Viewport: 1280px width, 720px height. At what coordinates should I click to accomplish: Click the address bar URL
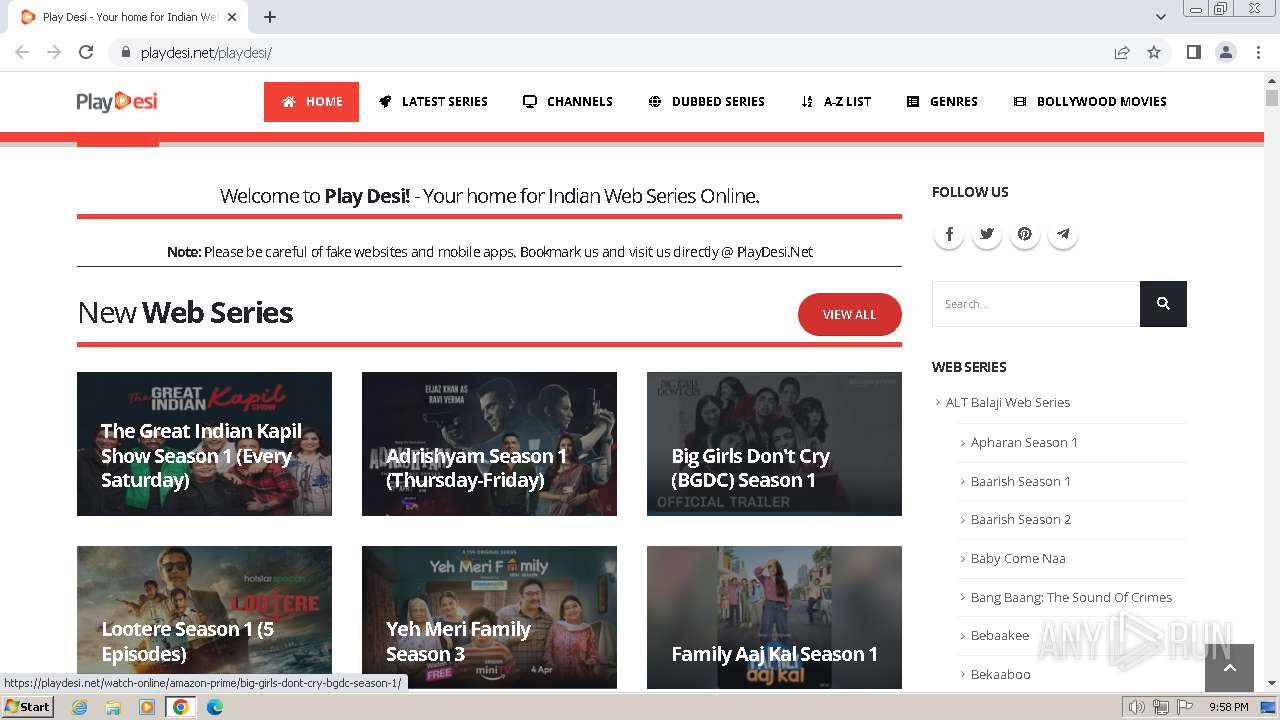coord(206,52)
